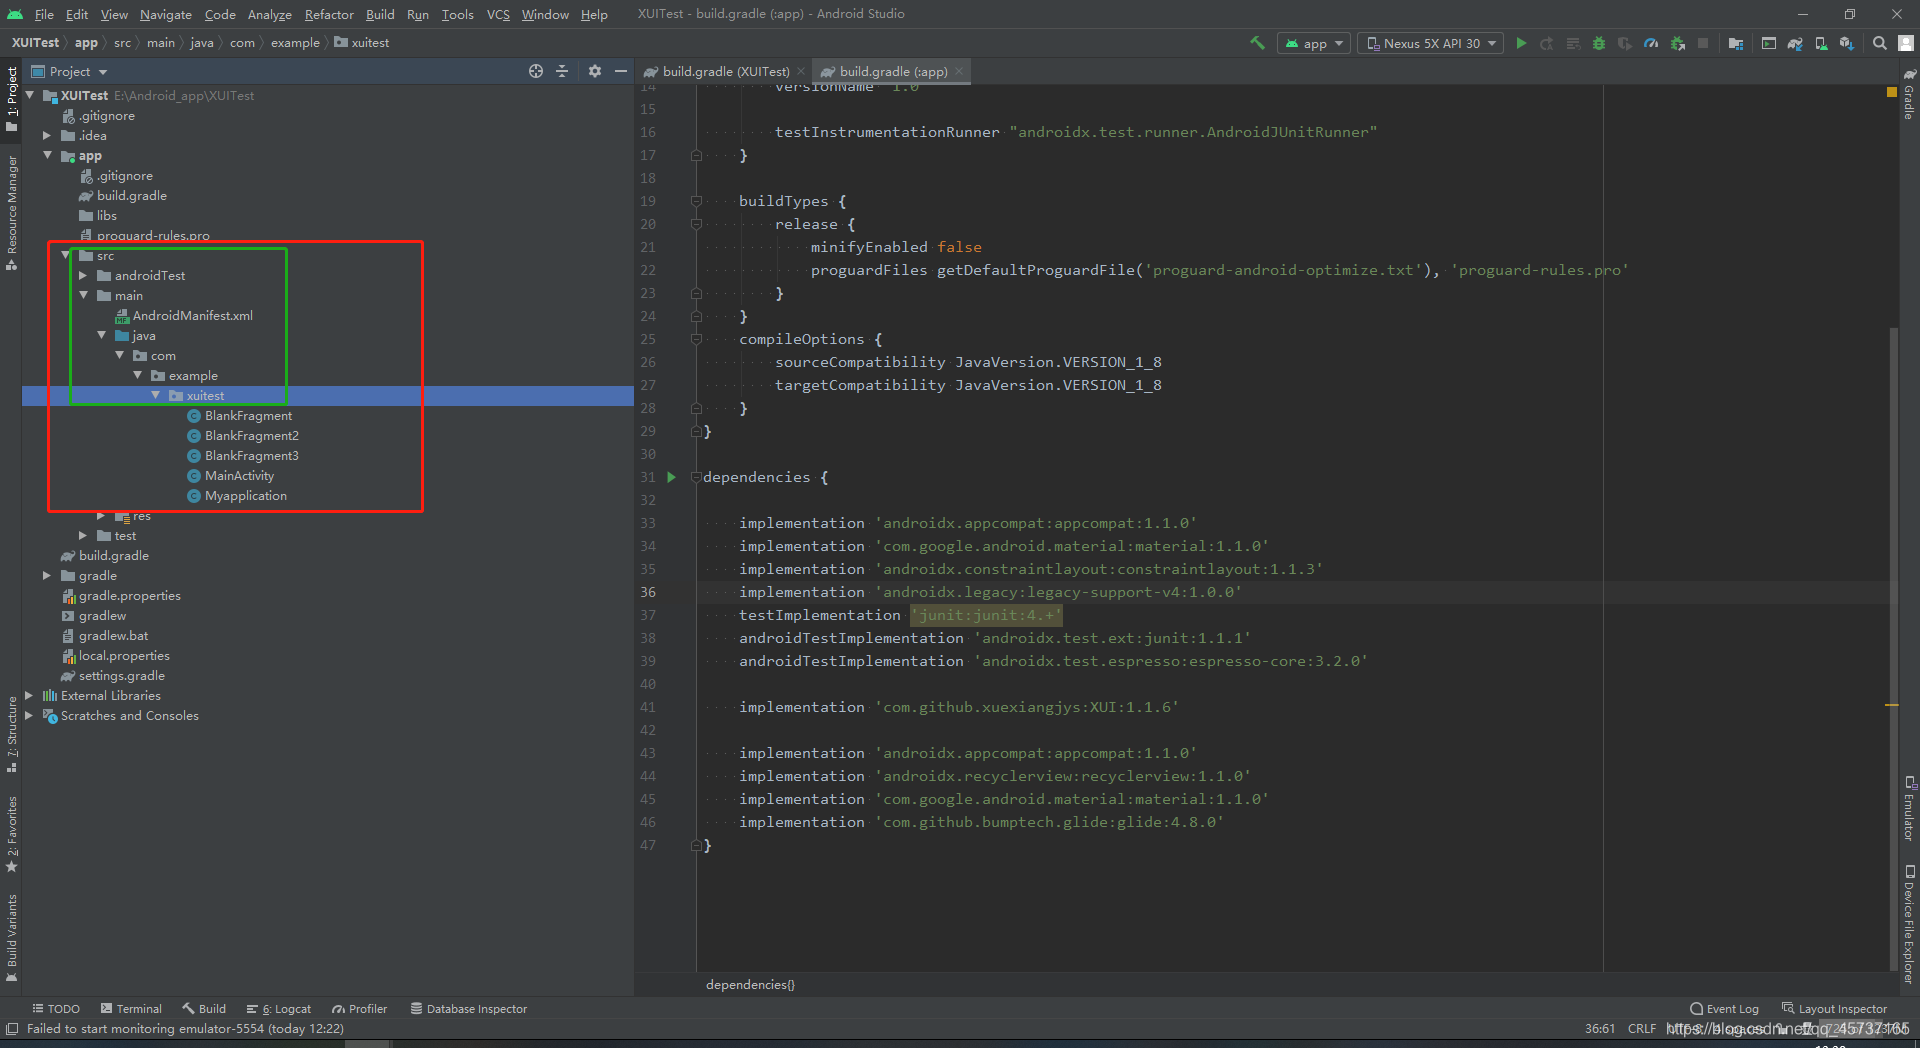Toggle the Terminal tool window
This screenshot has width=1920, height=1048.
[x=130, y=1009]
